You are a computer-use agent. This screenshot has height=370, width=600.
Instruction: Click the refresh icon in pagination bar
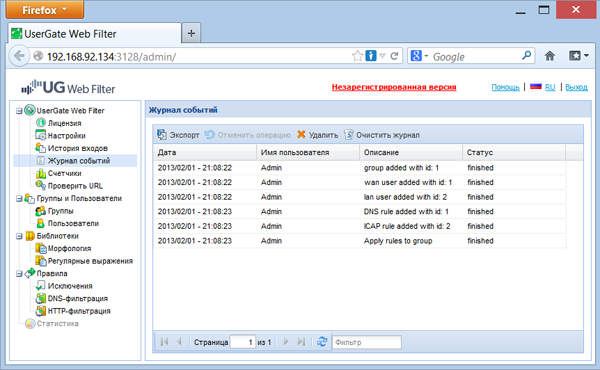point(322,342)
